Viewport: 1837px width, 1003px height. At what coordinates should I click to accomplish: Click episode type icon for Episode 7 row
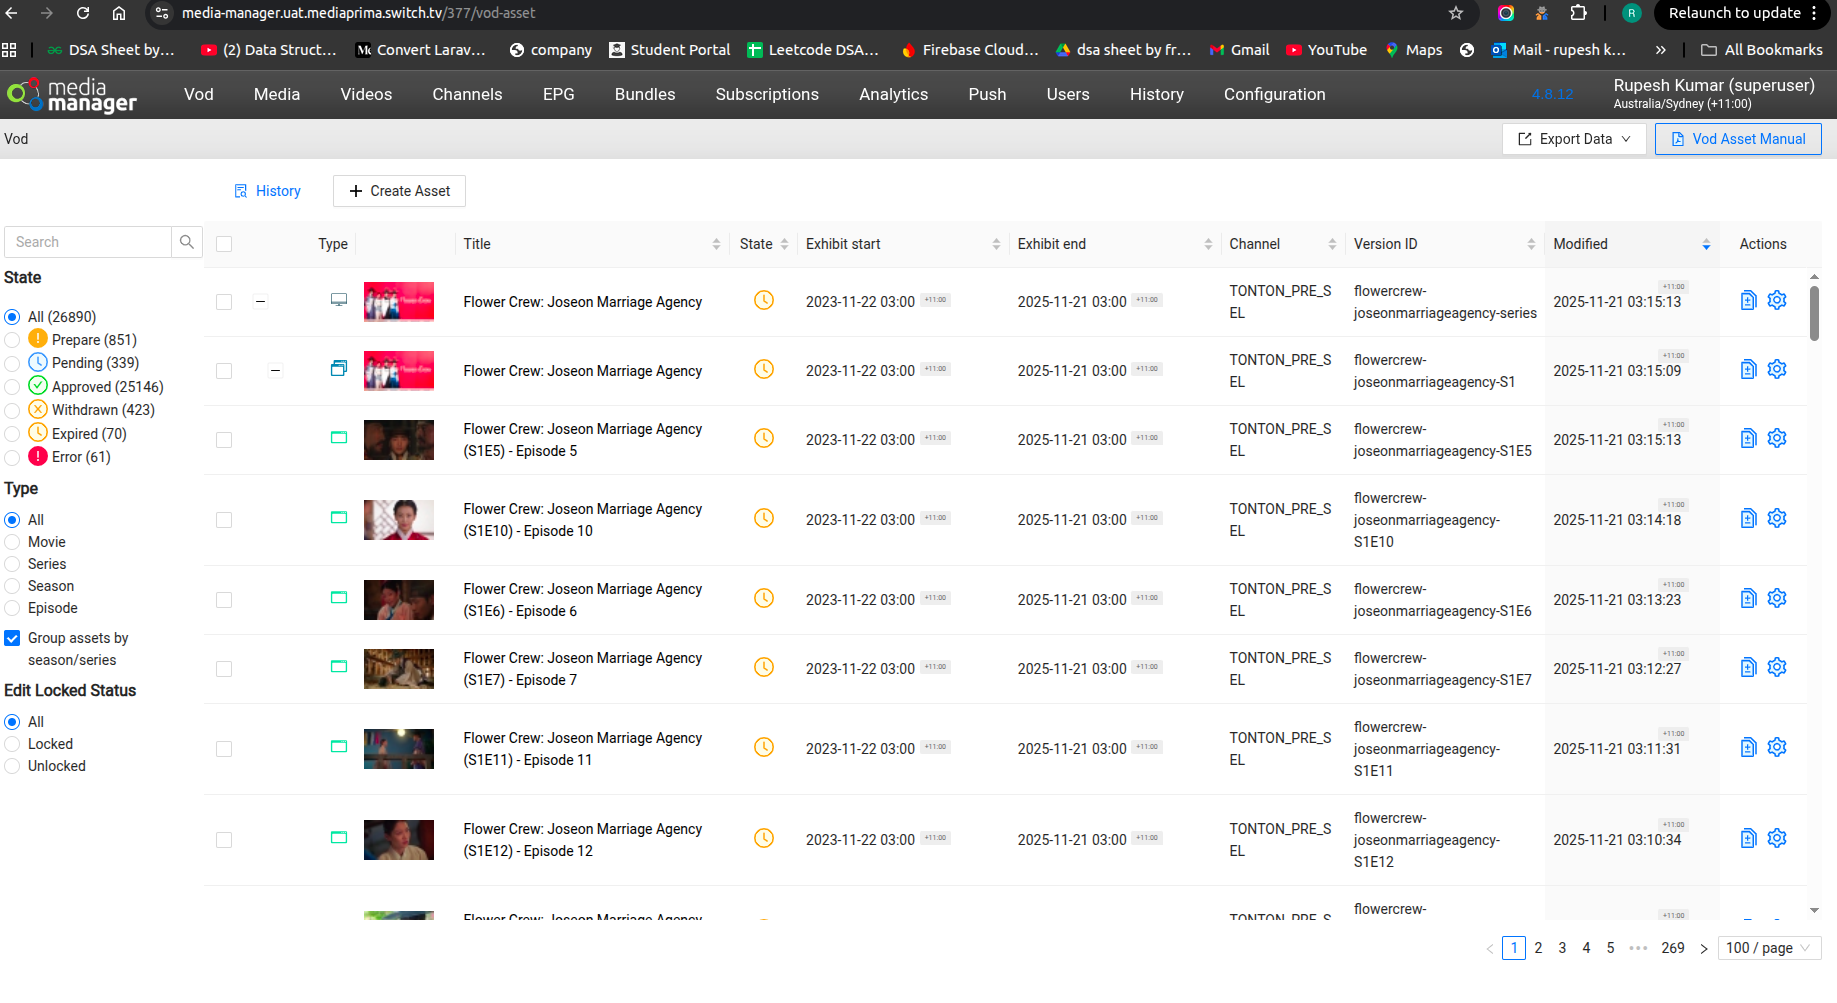pos(339,667)
